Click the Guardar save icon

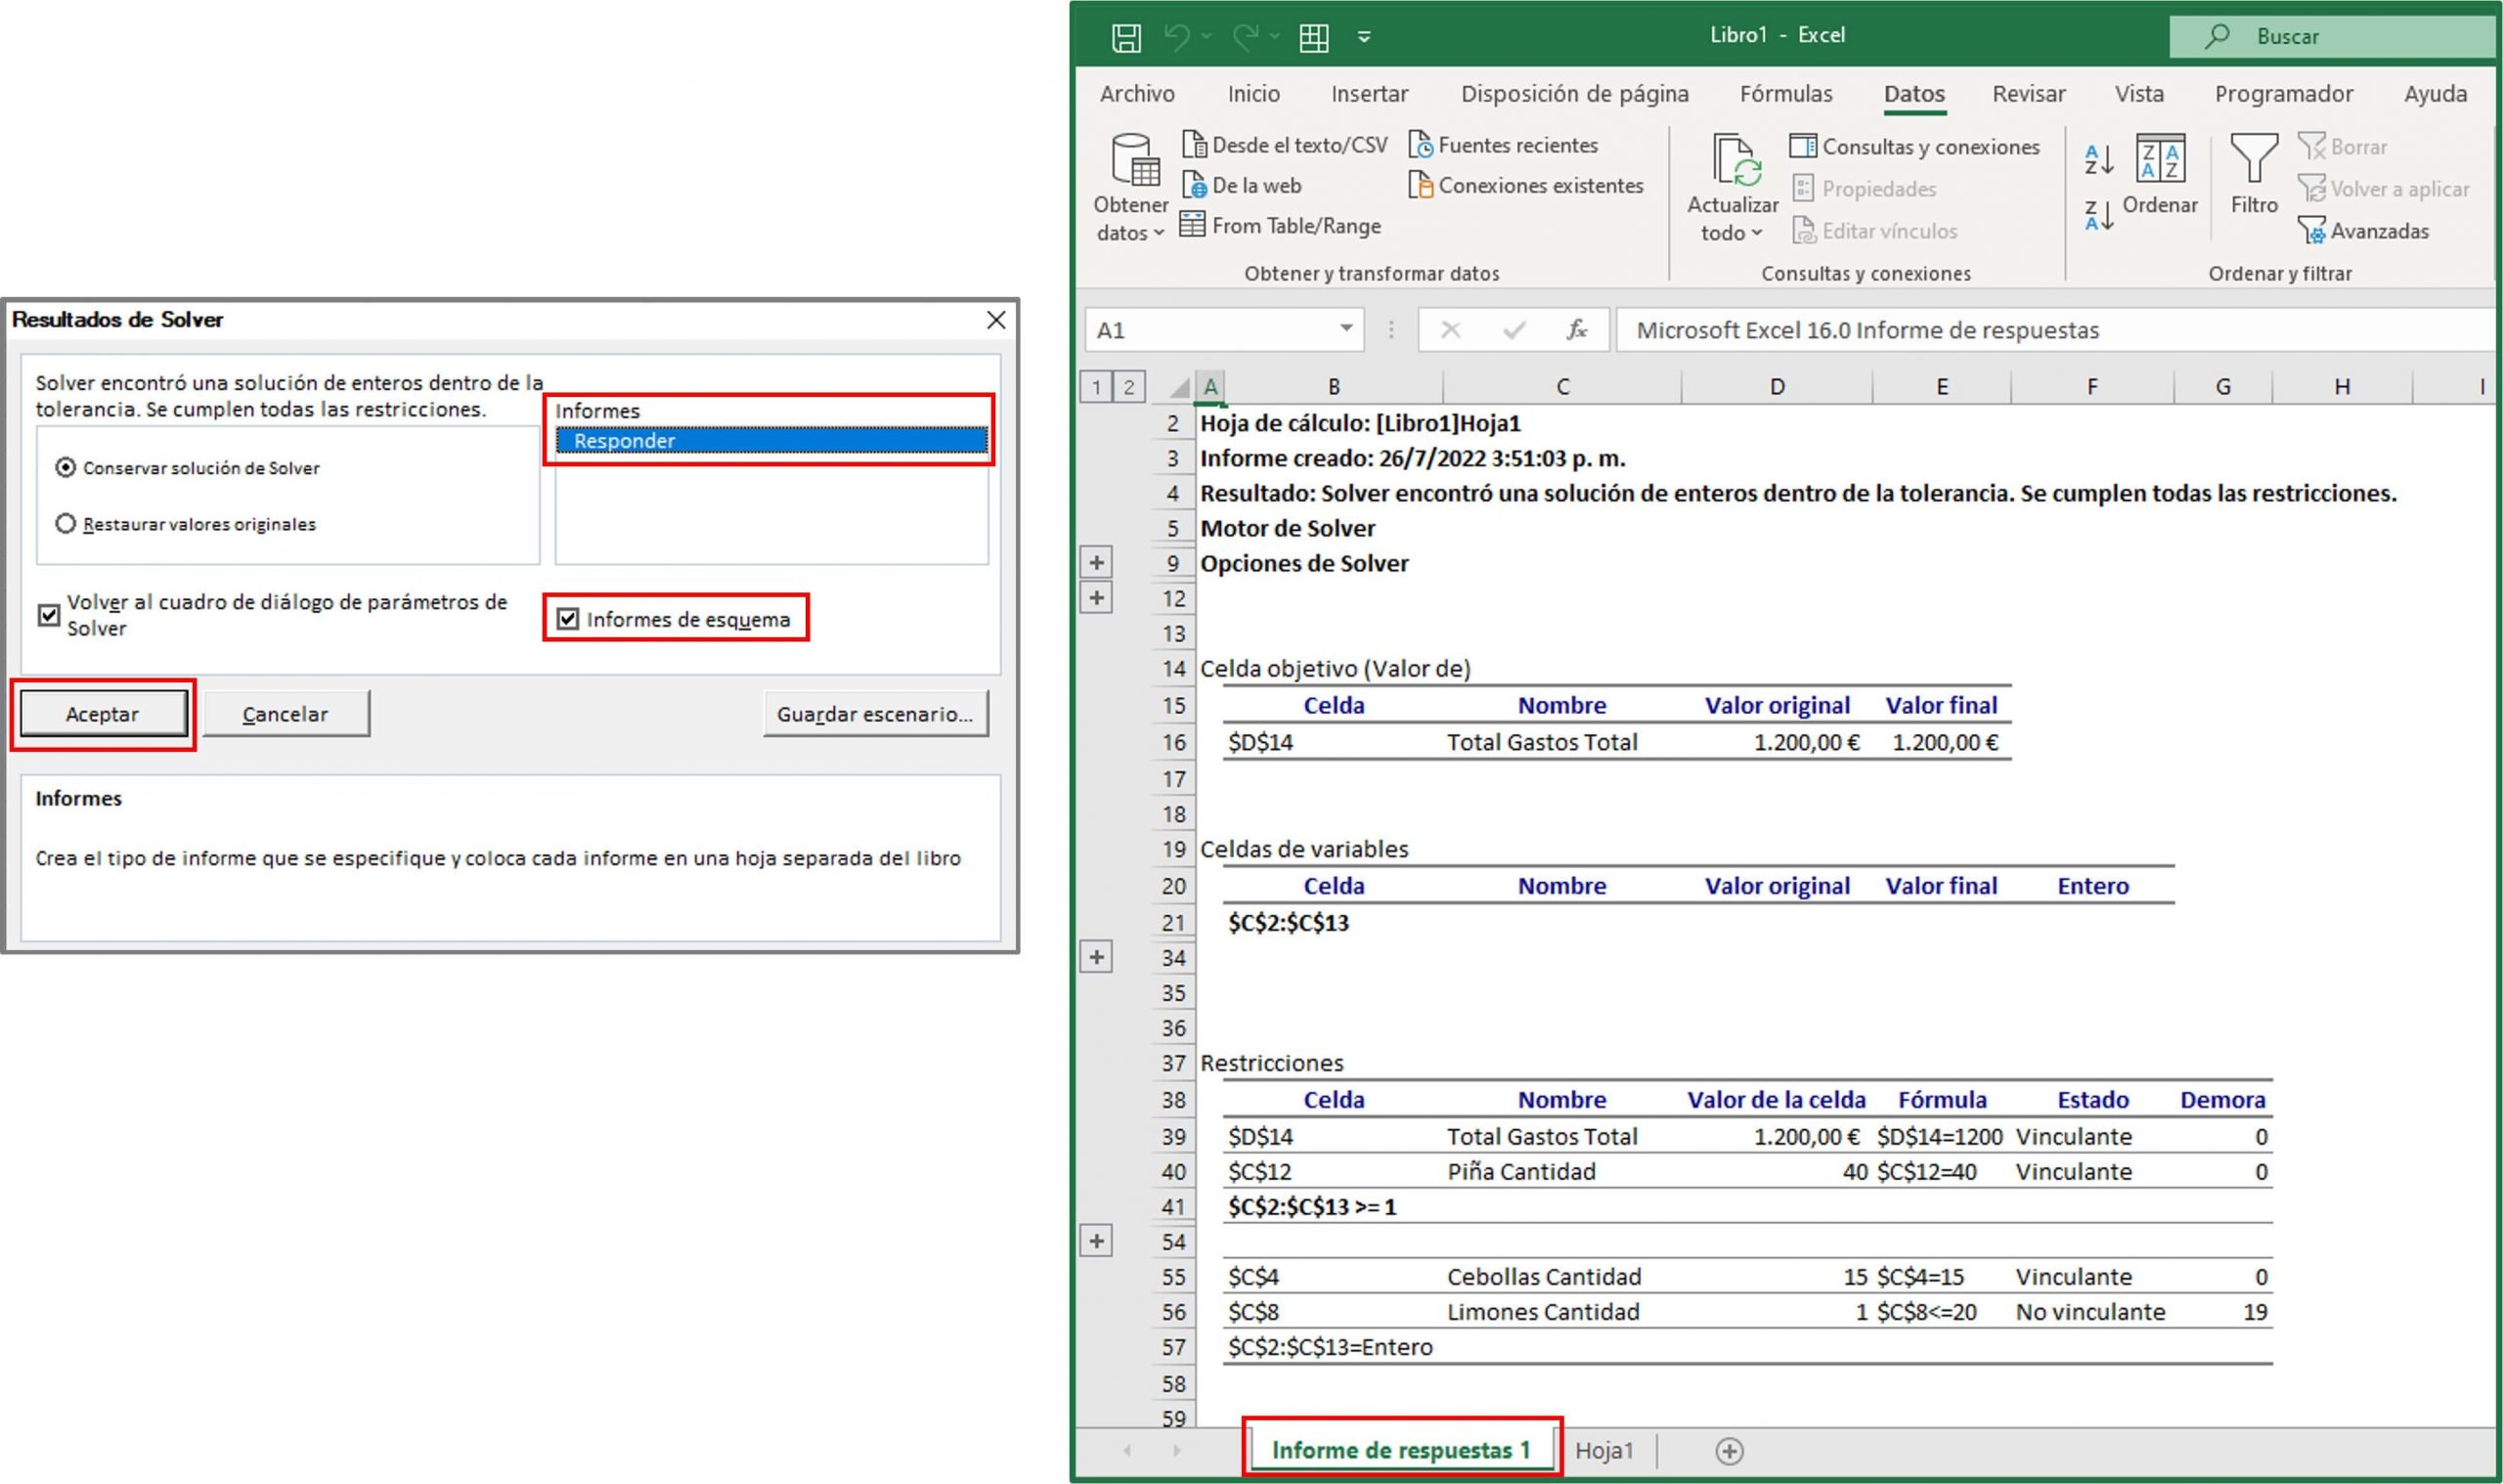[1126, 35]
